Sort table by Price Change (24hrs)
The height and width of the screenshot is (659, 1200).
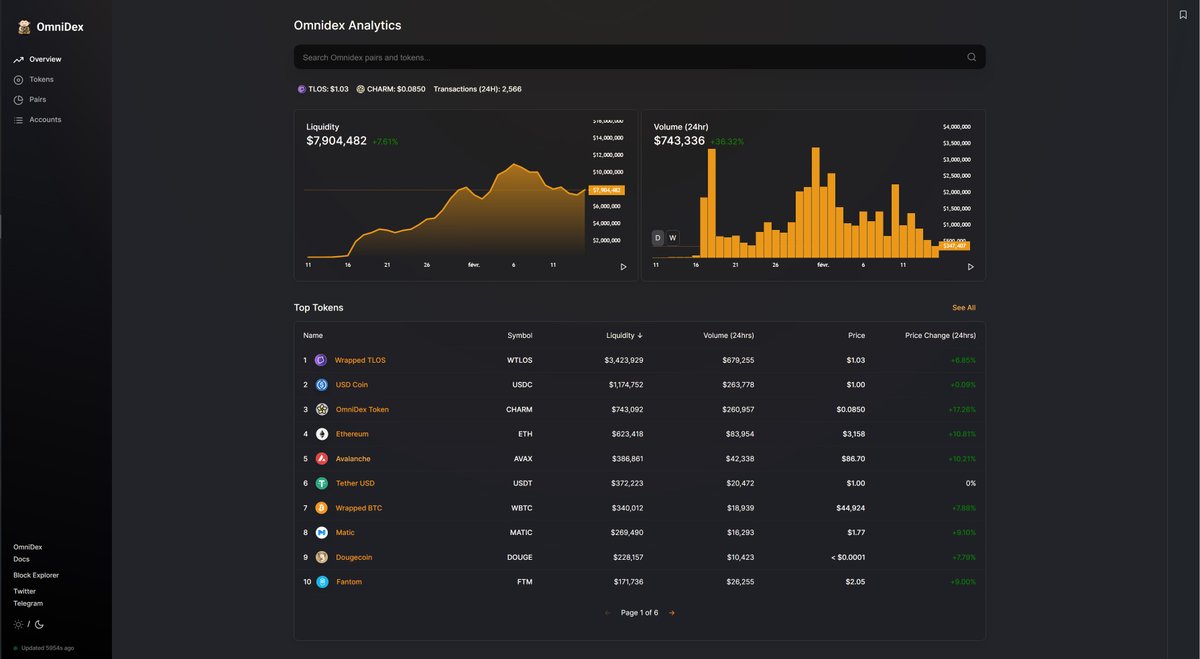point(940,336)
